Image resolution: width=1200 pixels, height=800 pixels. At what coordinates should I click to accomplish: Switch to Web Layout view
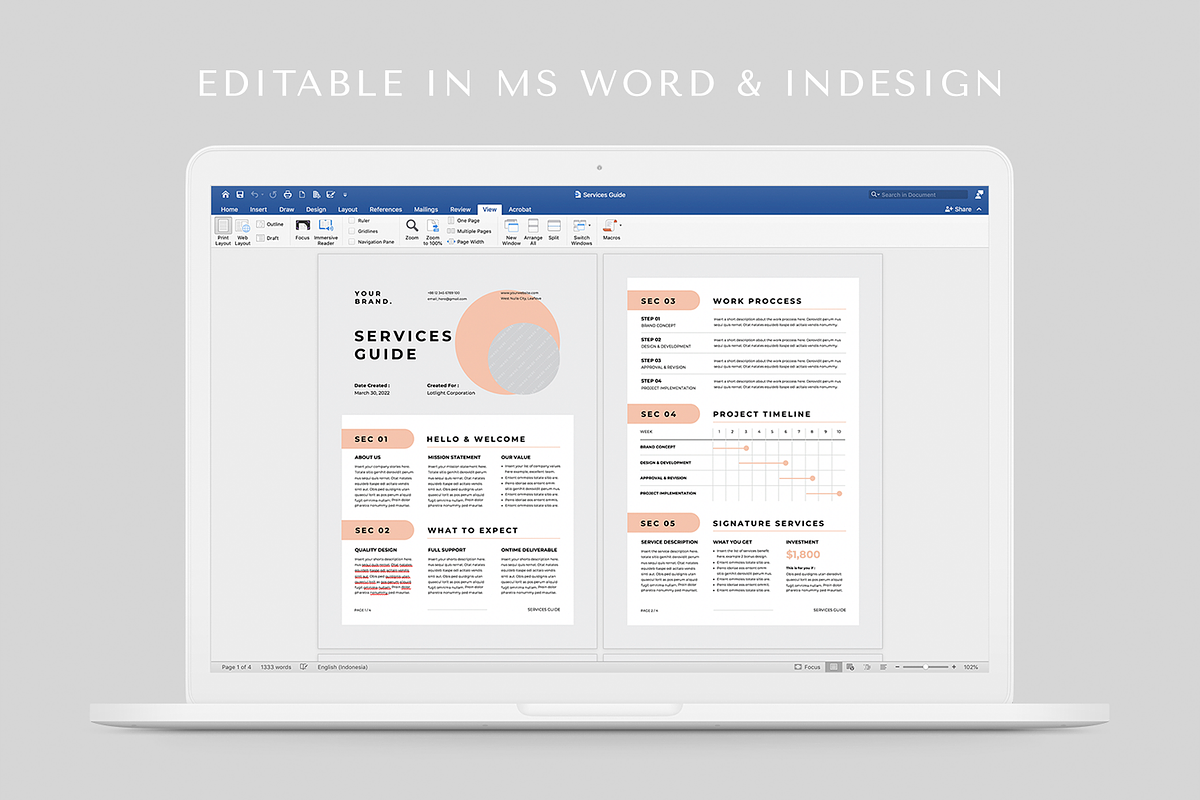pyautogui.click(x=243, y=232)
